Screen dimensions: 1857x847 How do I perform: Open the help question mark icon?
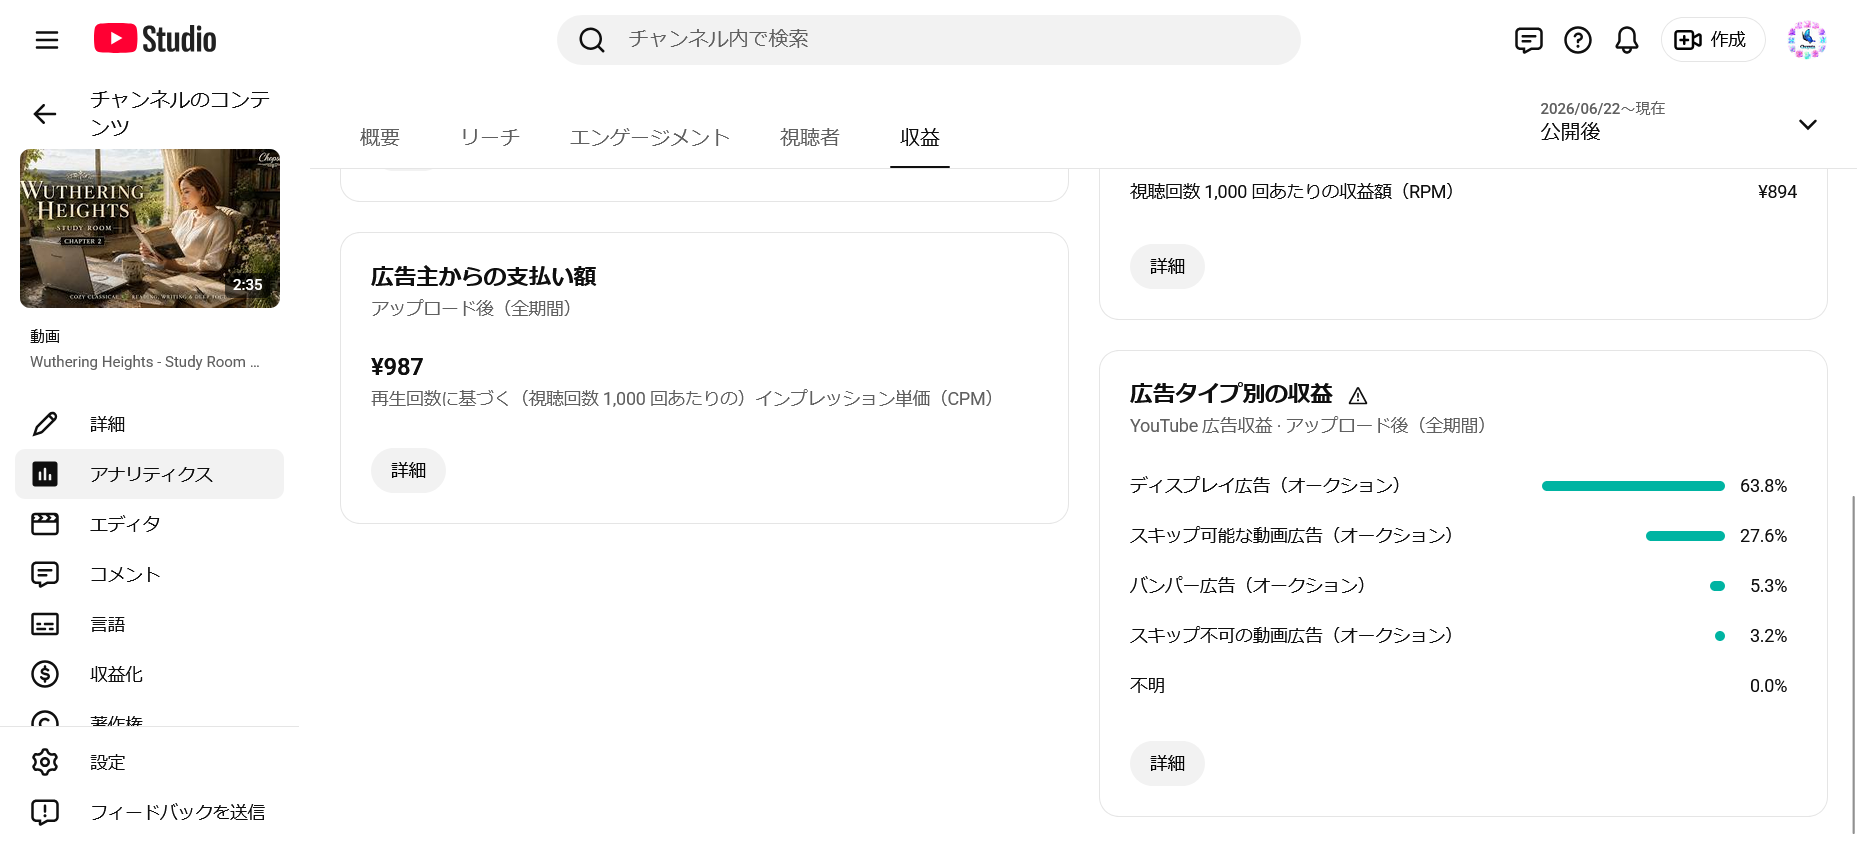1578,40
